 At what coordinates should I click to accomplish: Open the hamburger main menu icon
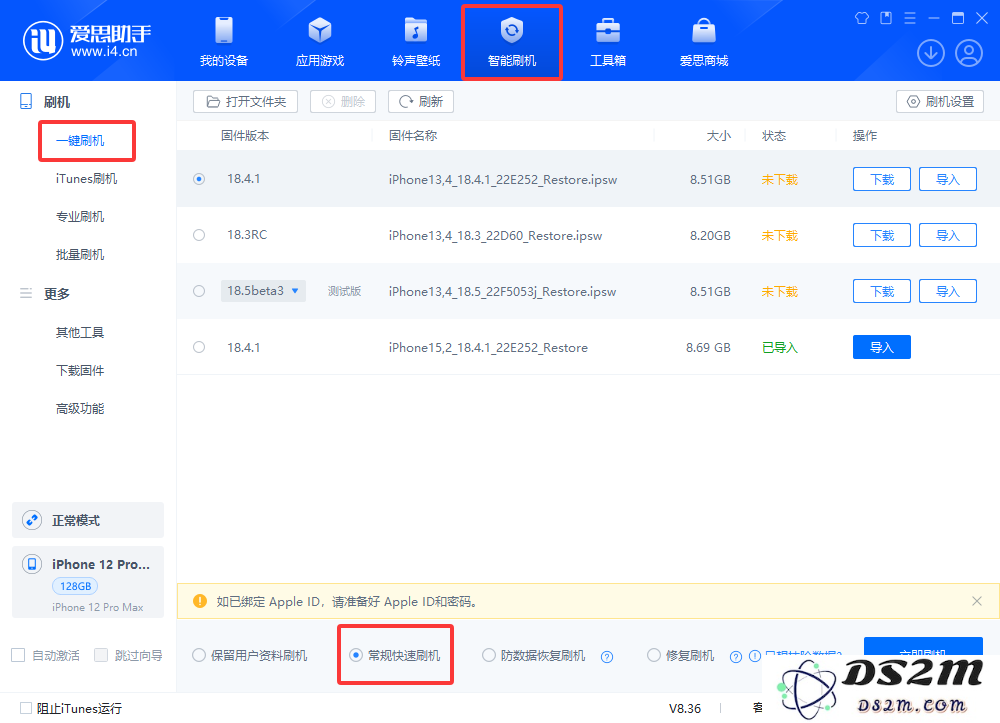coord(910,18)
